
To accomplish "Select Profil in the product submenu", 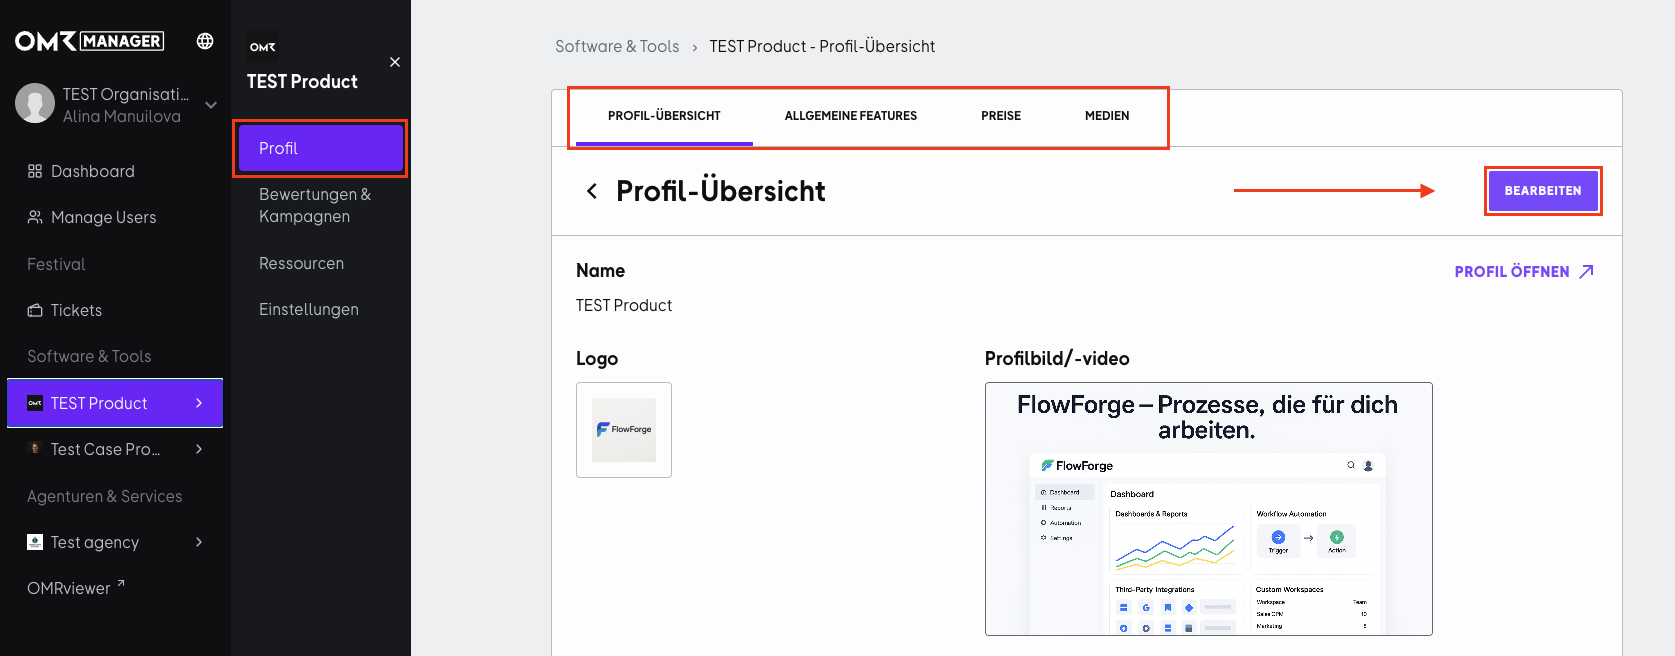I will (x=321, y=148).
